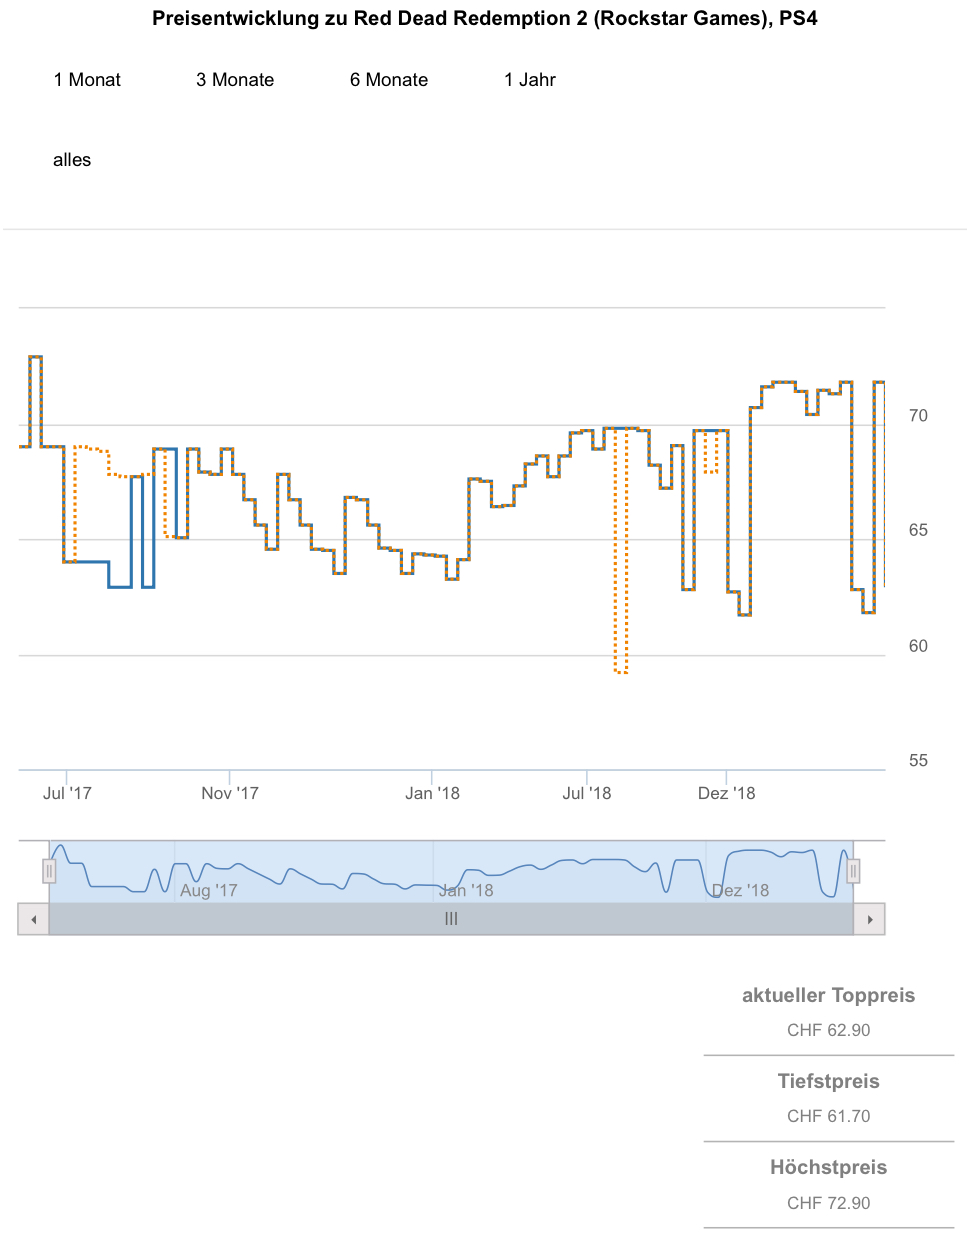The image size is (967, 1255).
Task: Click the "Nov '17" x-axis label
Action: (230, 793)
